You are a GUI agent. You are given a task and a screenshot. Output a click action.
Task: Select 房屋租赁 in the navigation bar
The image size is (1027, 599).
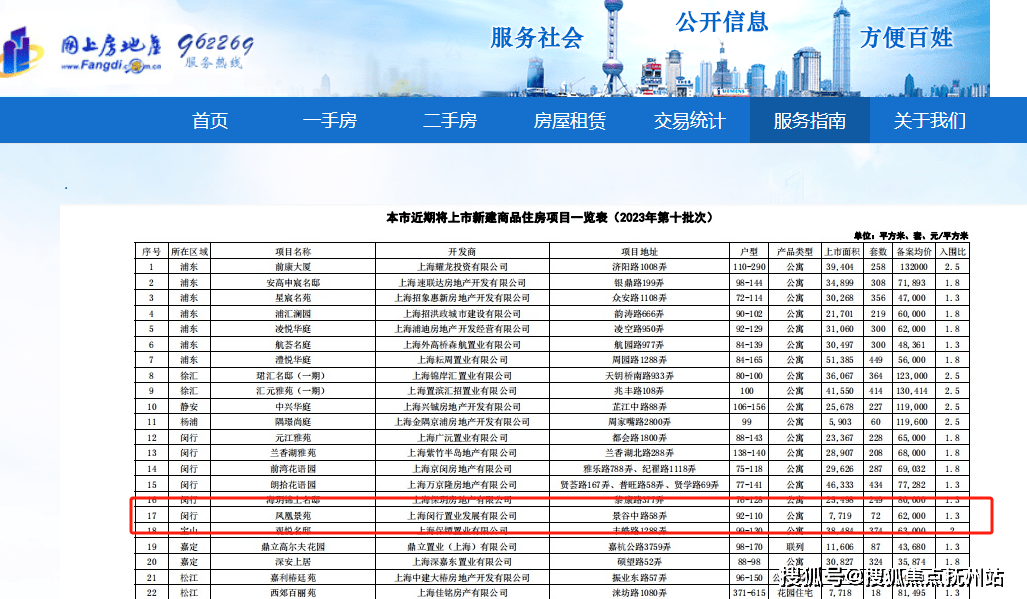pos(570,120)
